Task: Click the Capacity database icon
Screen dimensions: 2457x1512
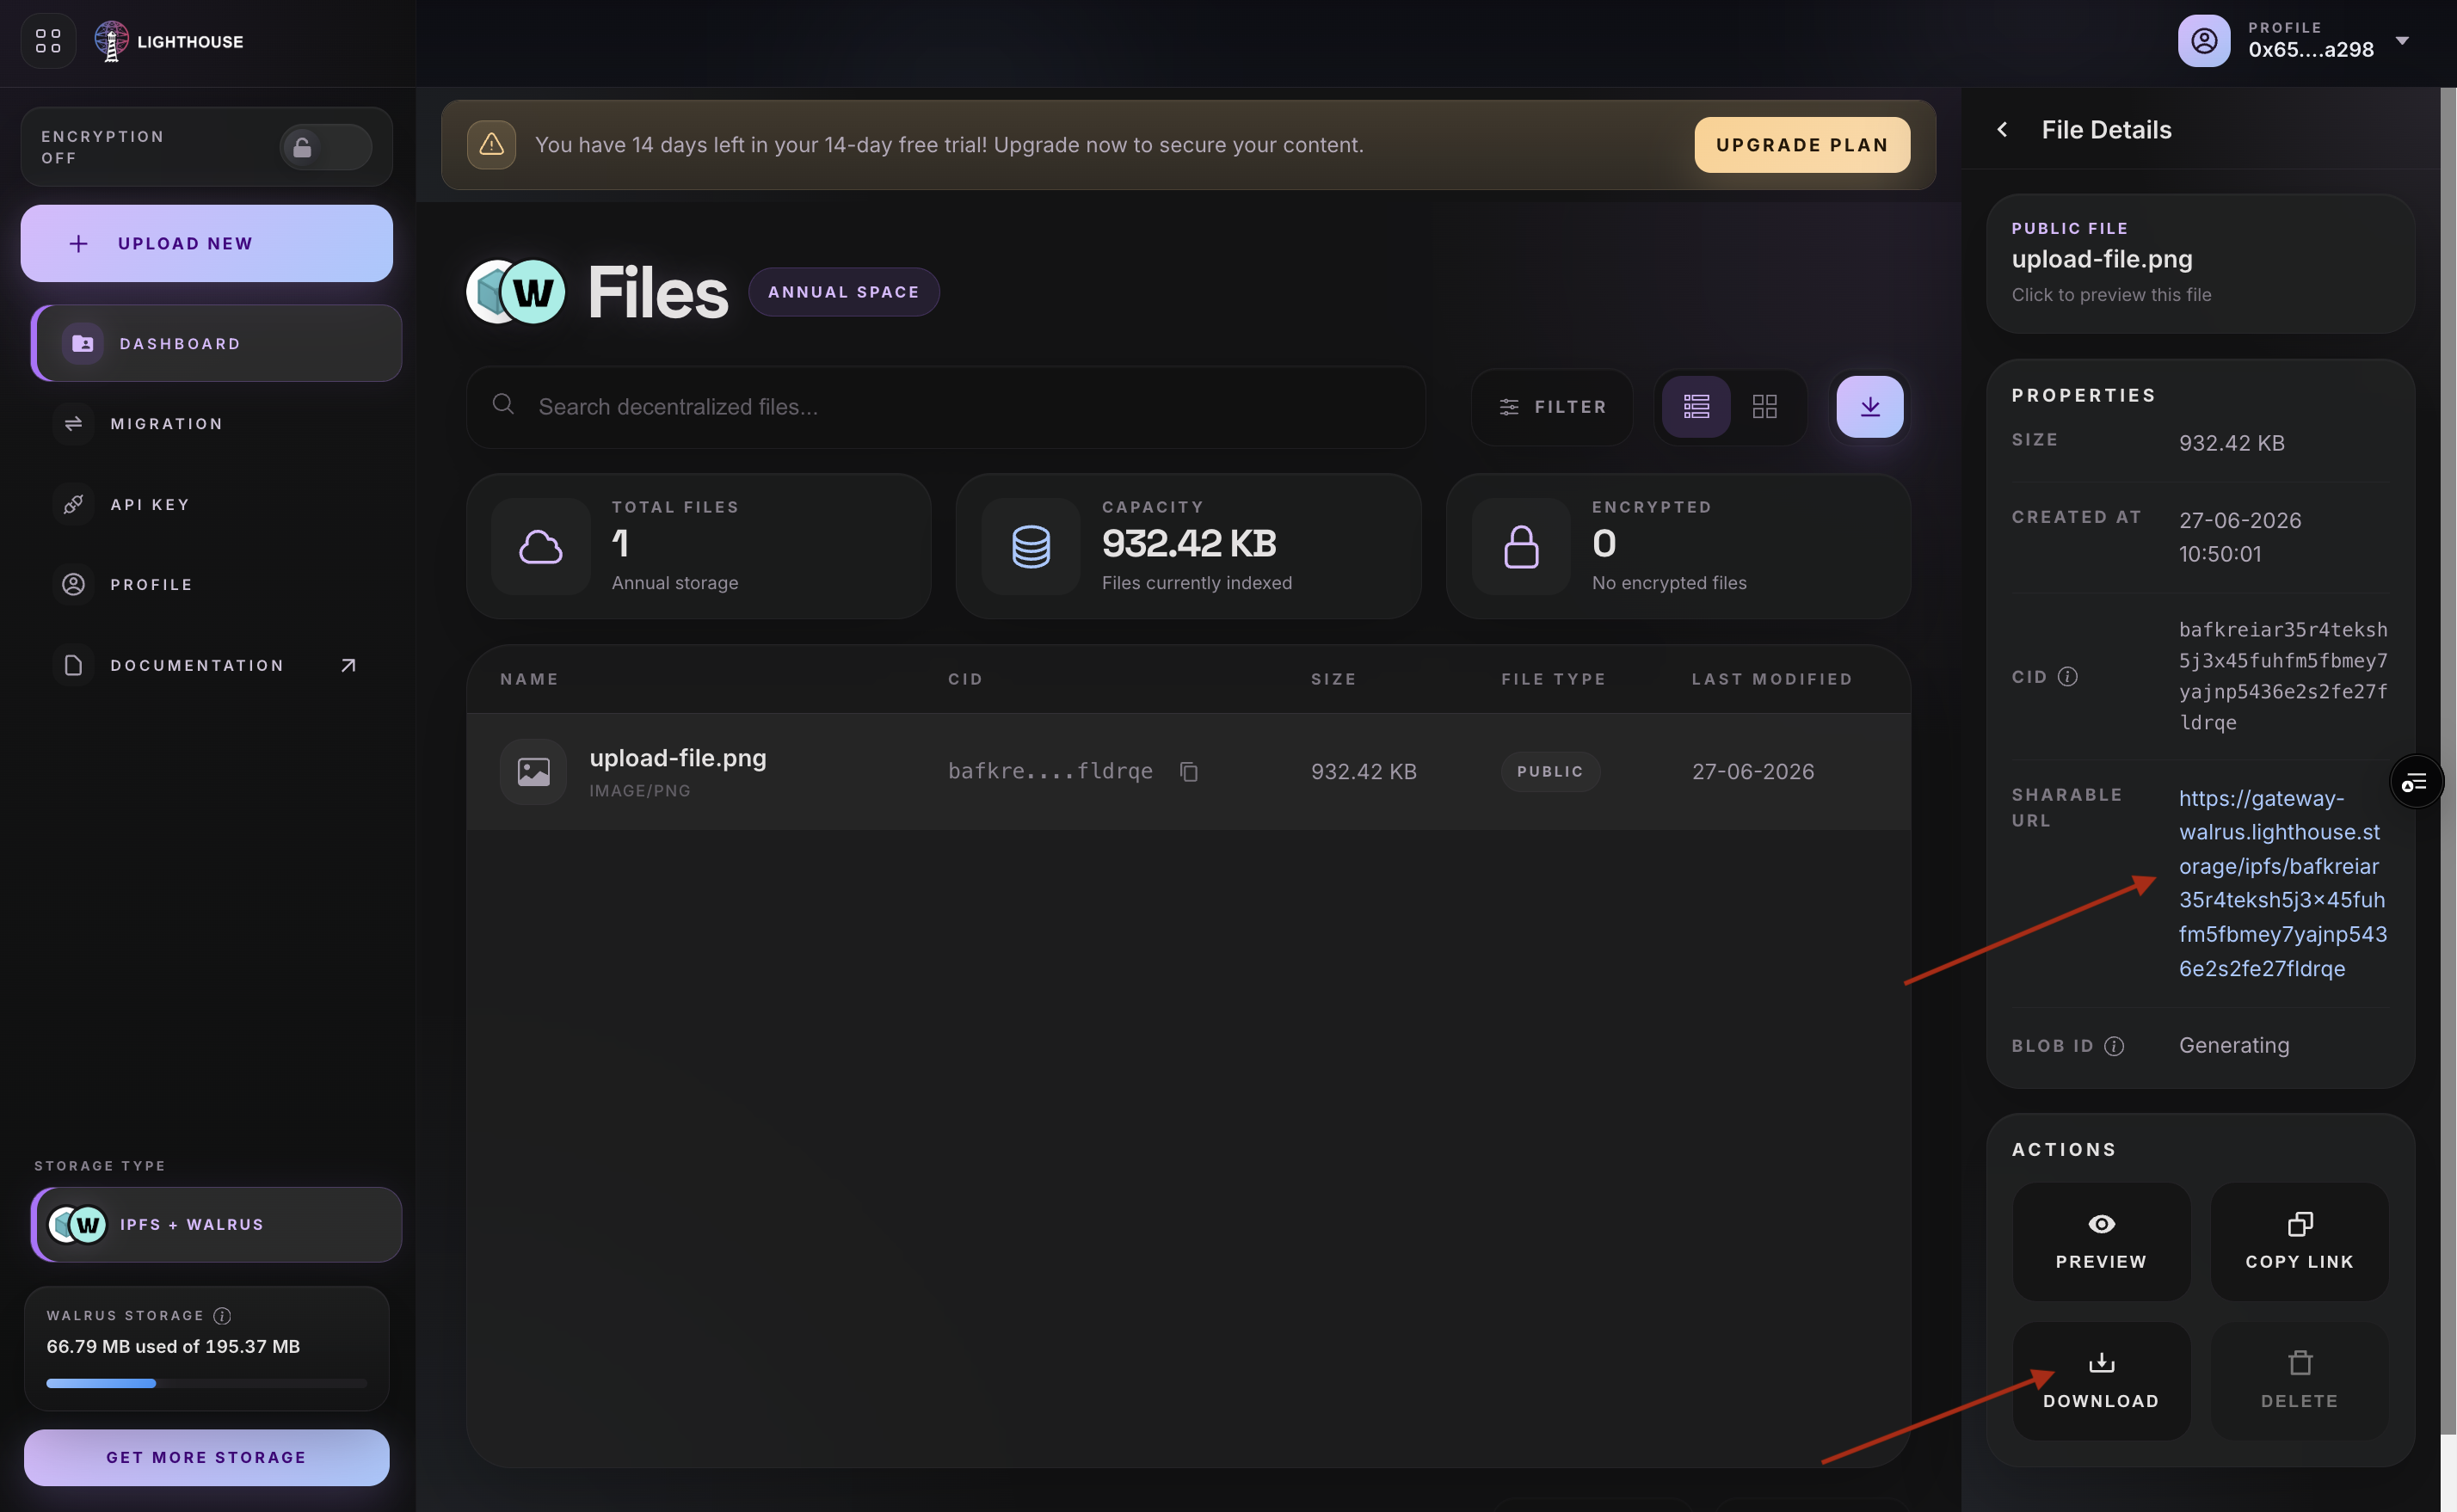Action: [x=1031, y=547]
